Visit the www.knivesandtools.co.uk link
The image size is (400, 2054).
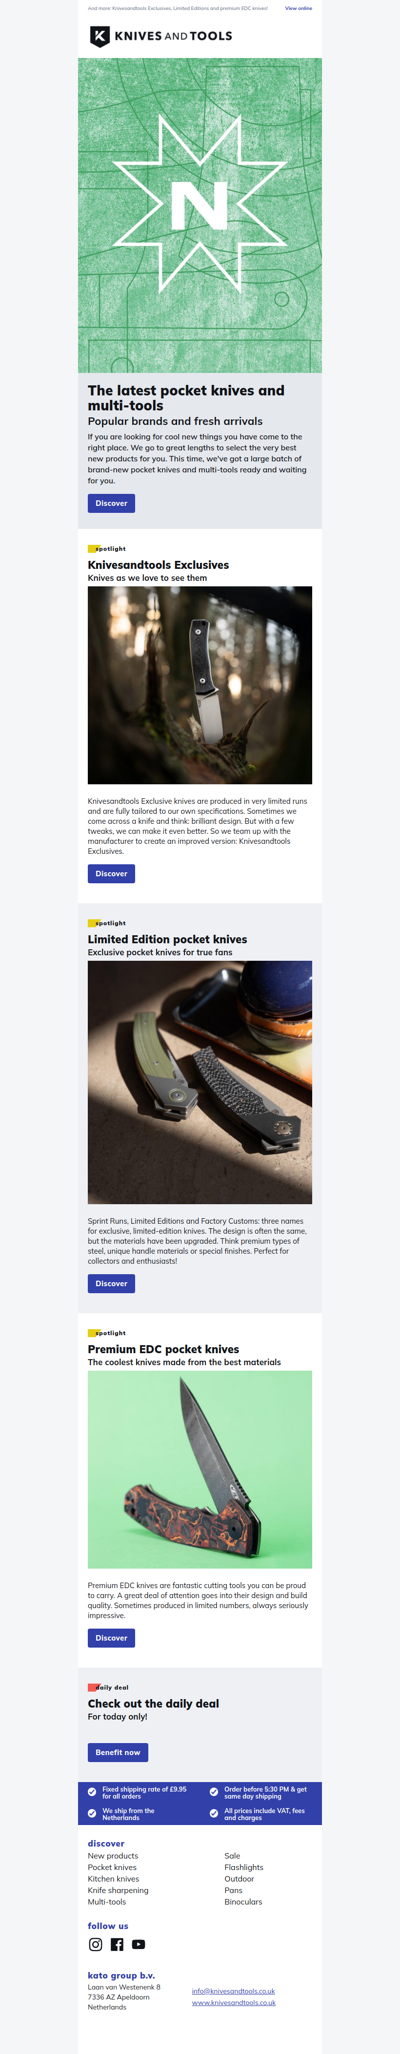pyautogui.click(x=233, y=2002)
